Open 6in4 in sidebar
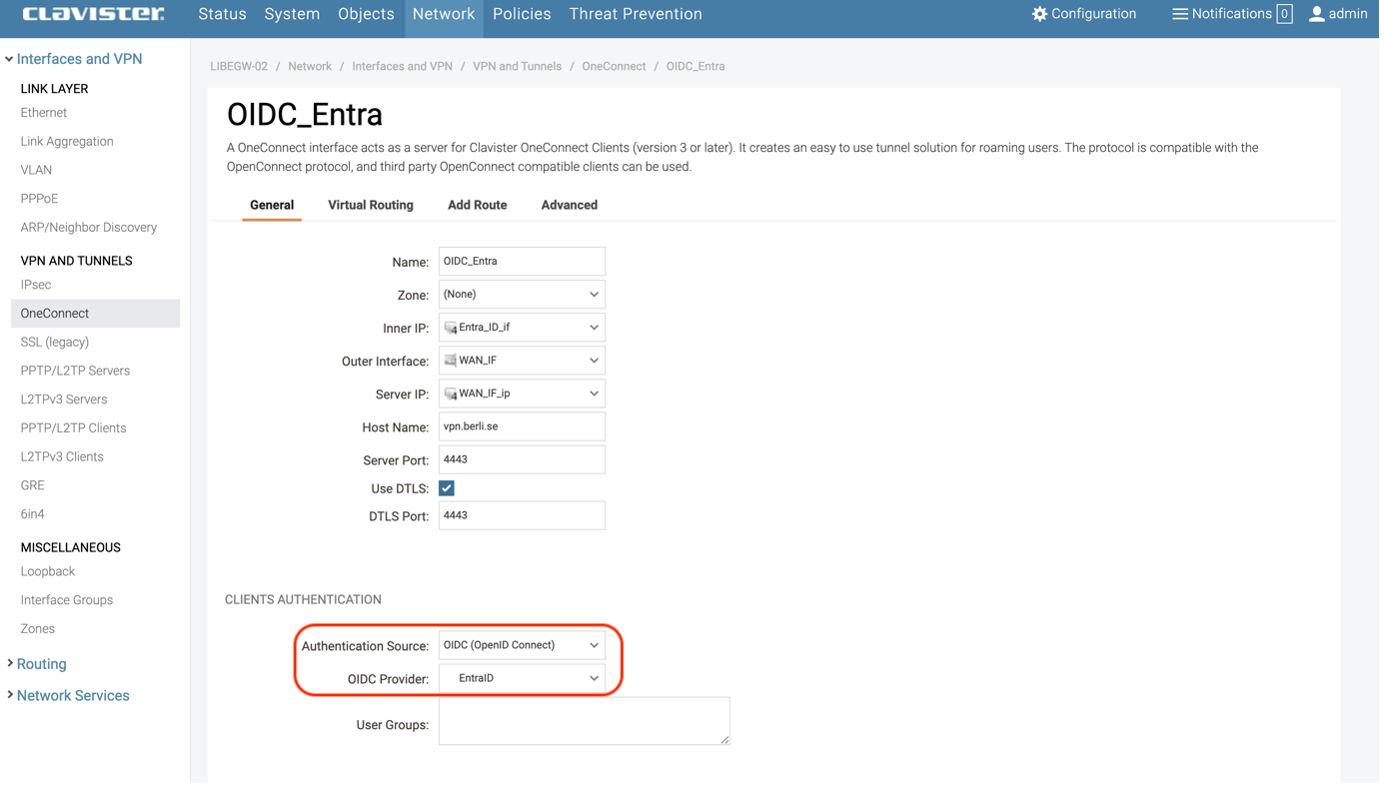 (x=32, y=514)
